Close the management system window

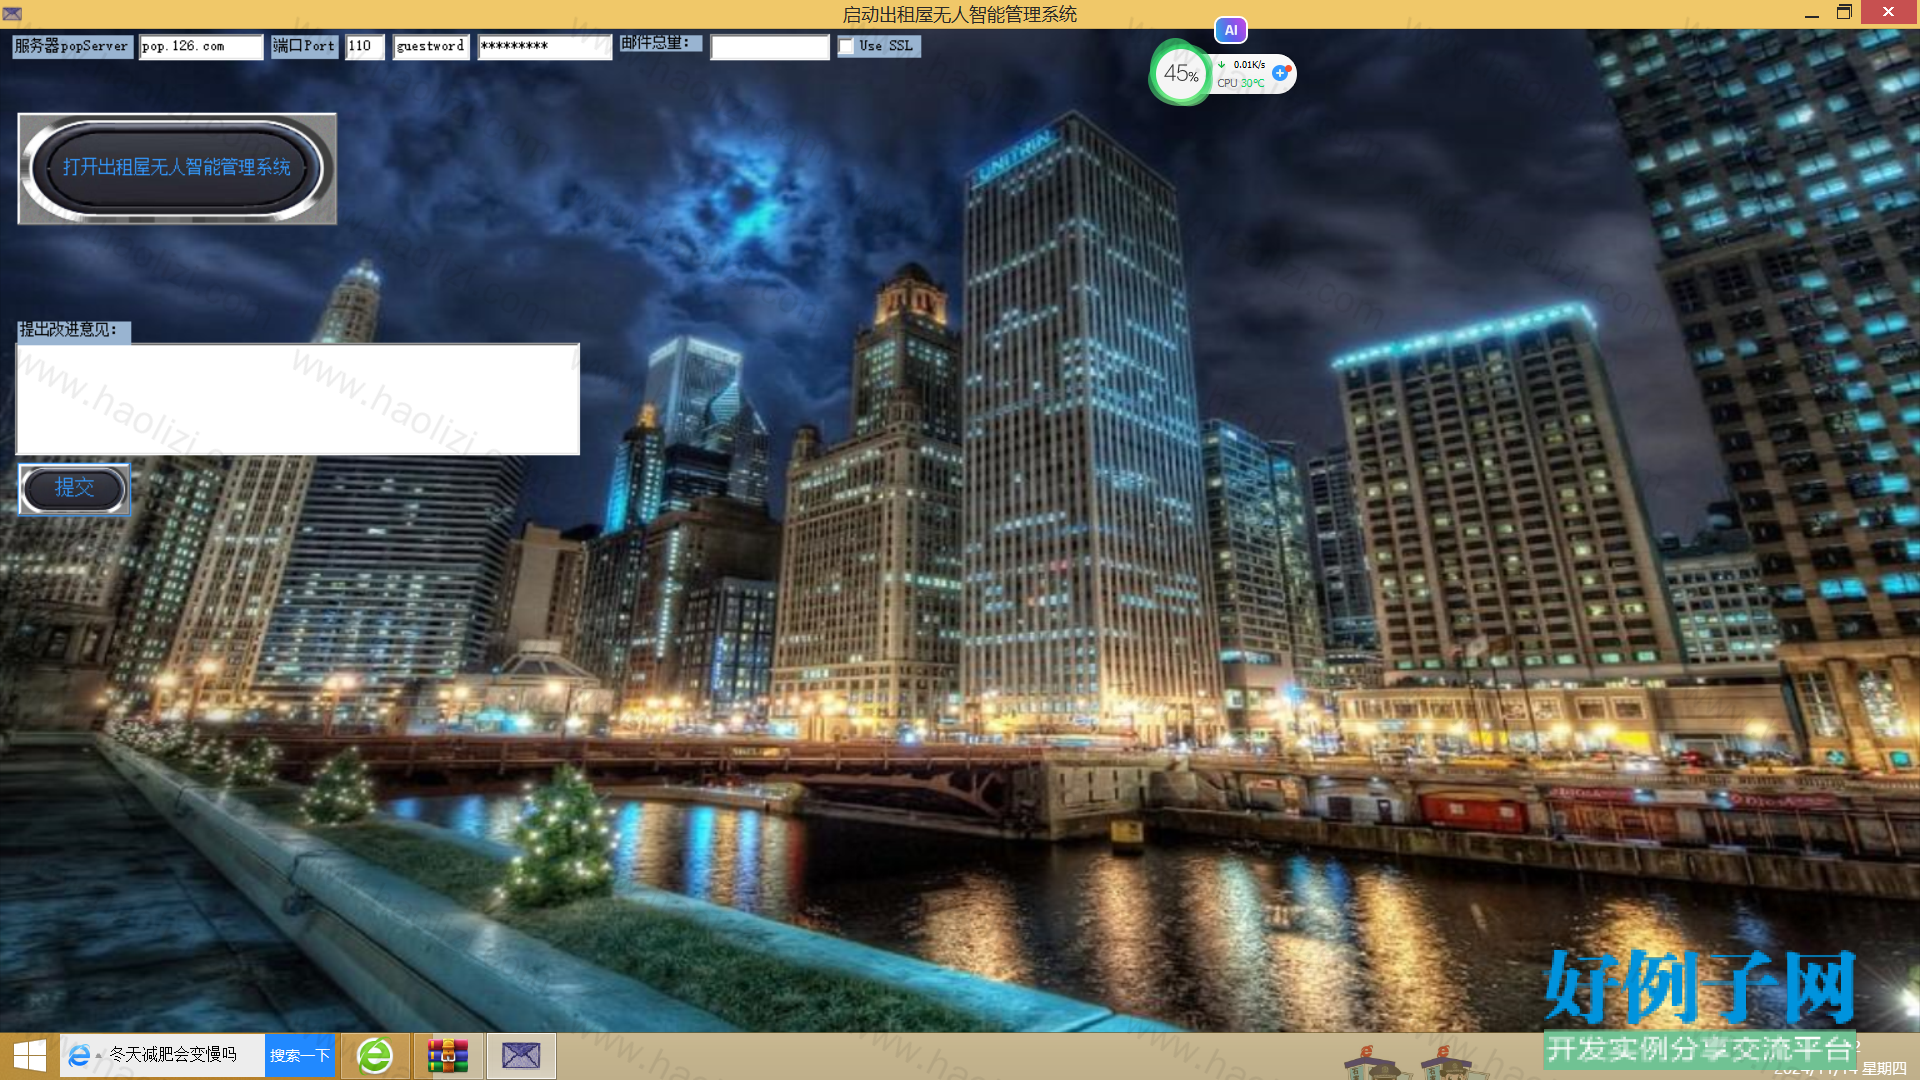(1888, 12)
